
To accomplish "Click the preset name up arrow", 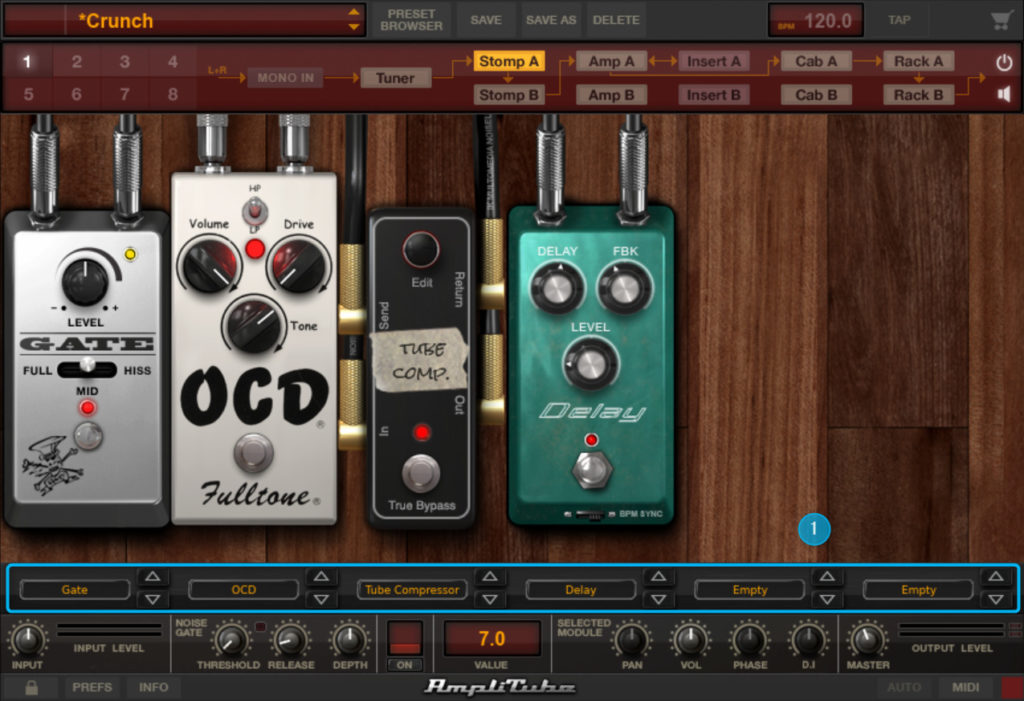I will tap(353, 12).
